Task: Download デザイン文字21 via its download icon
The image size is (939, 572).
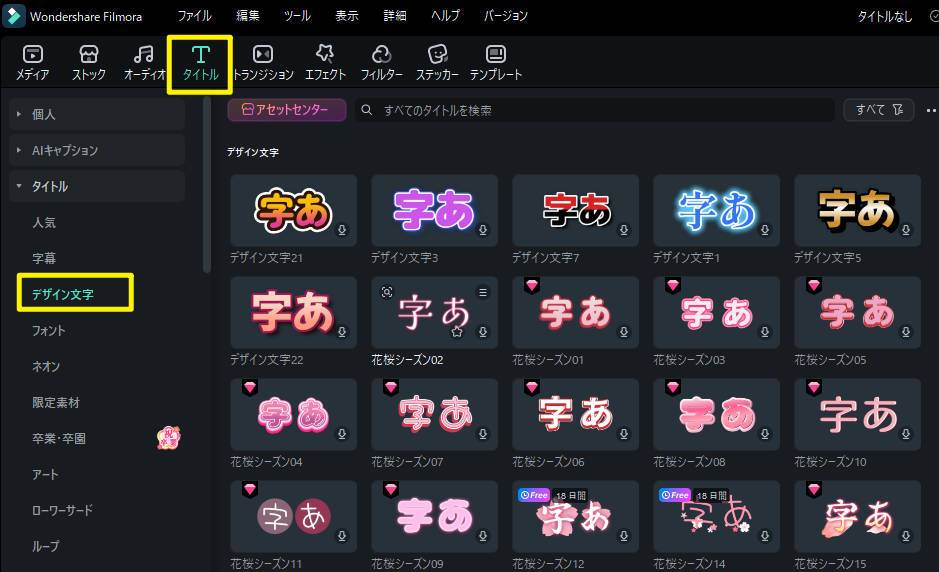Action: pos(342,230)
